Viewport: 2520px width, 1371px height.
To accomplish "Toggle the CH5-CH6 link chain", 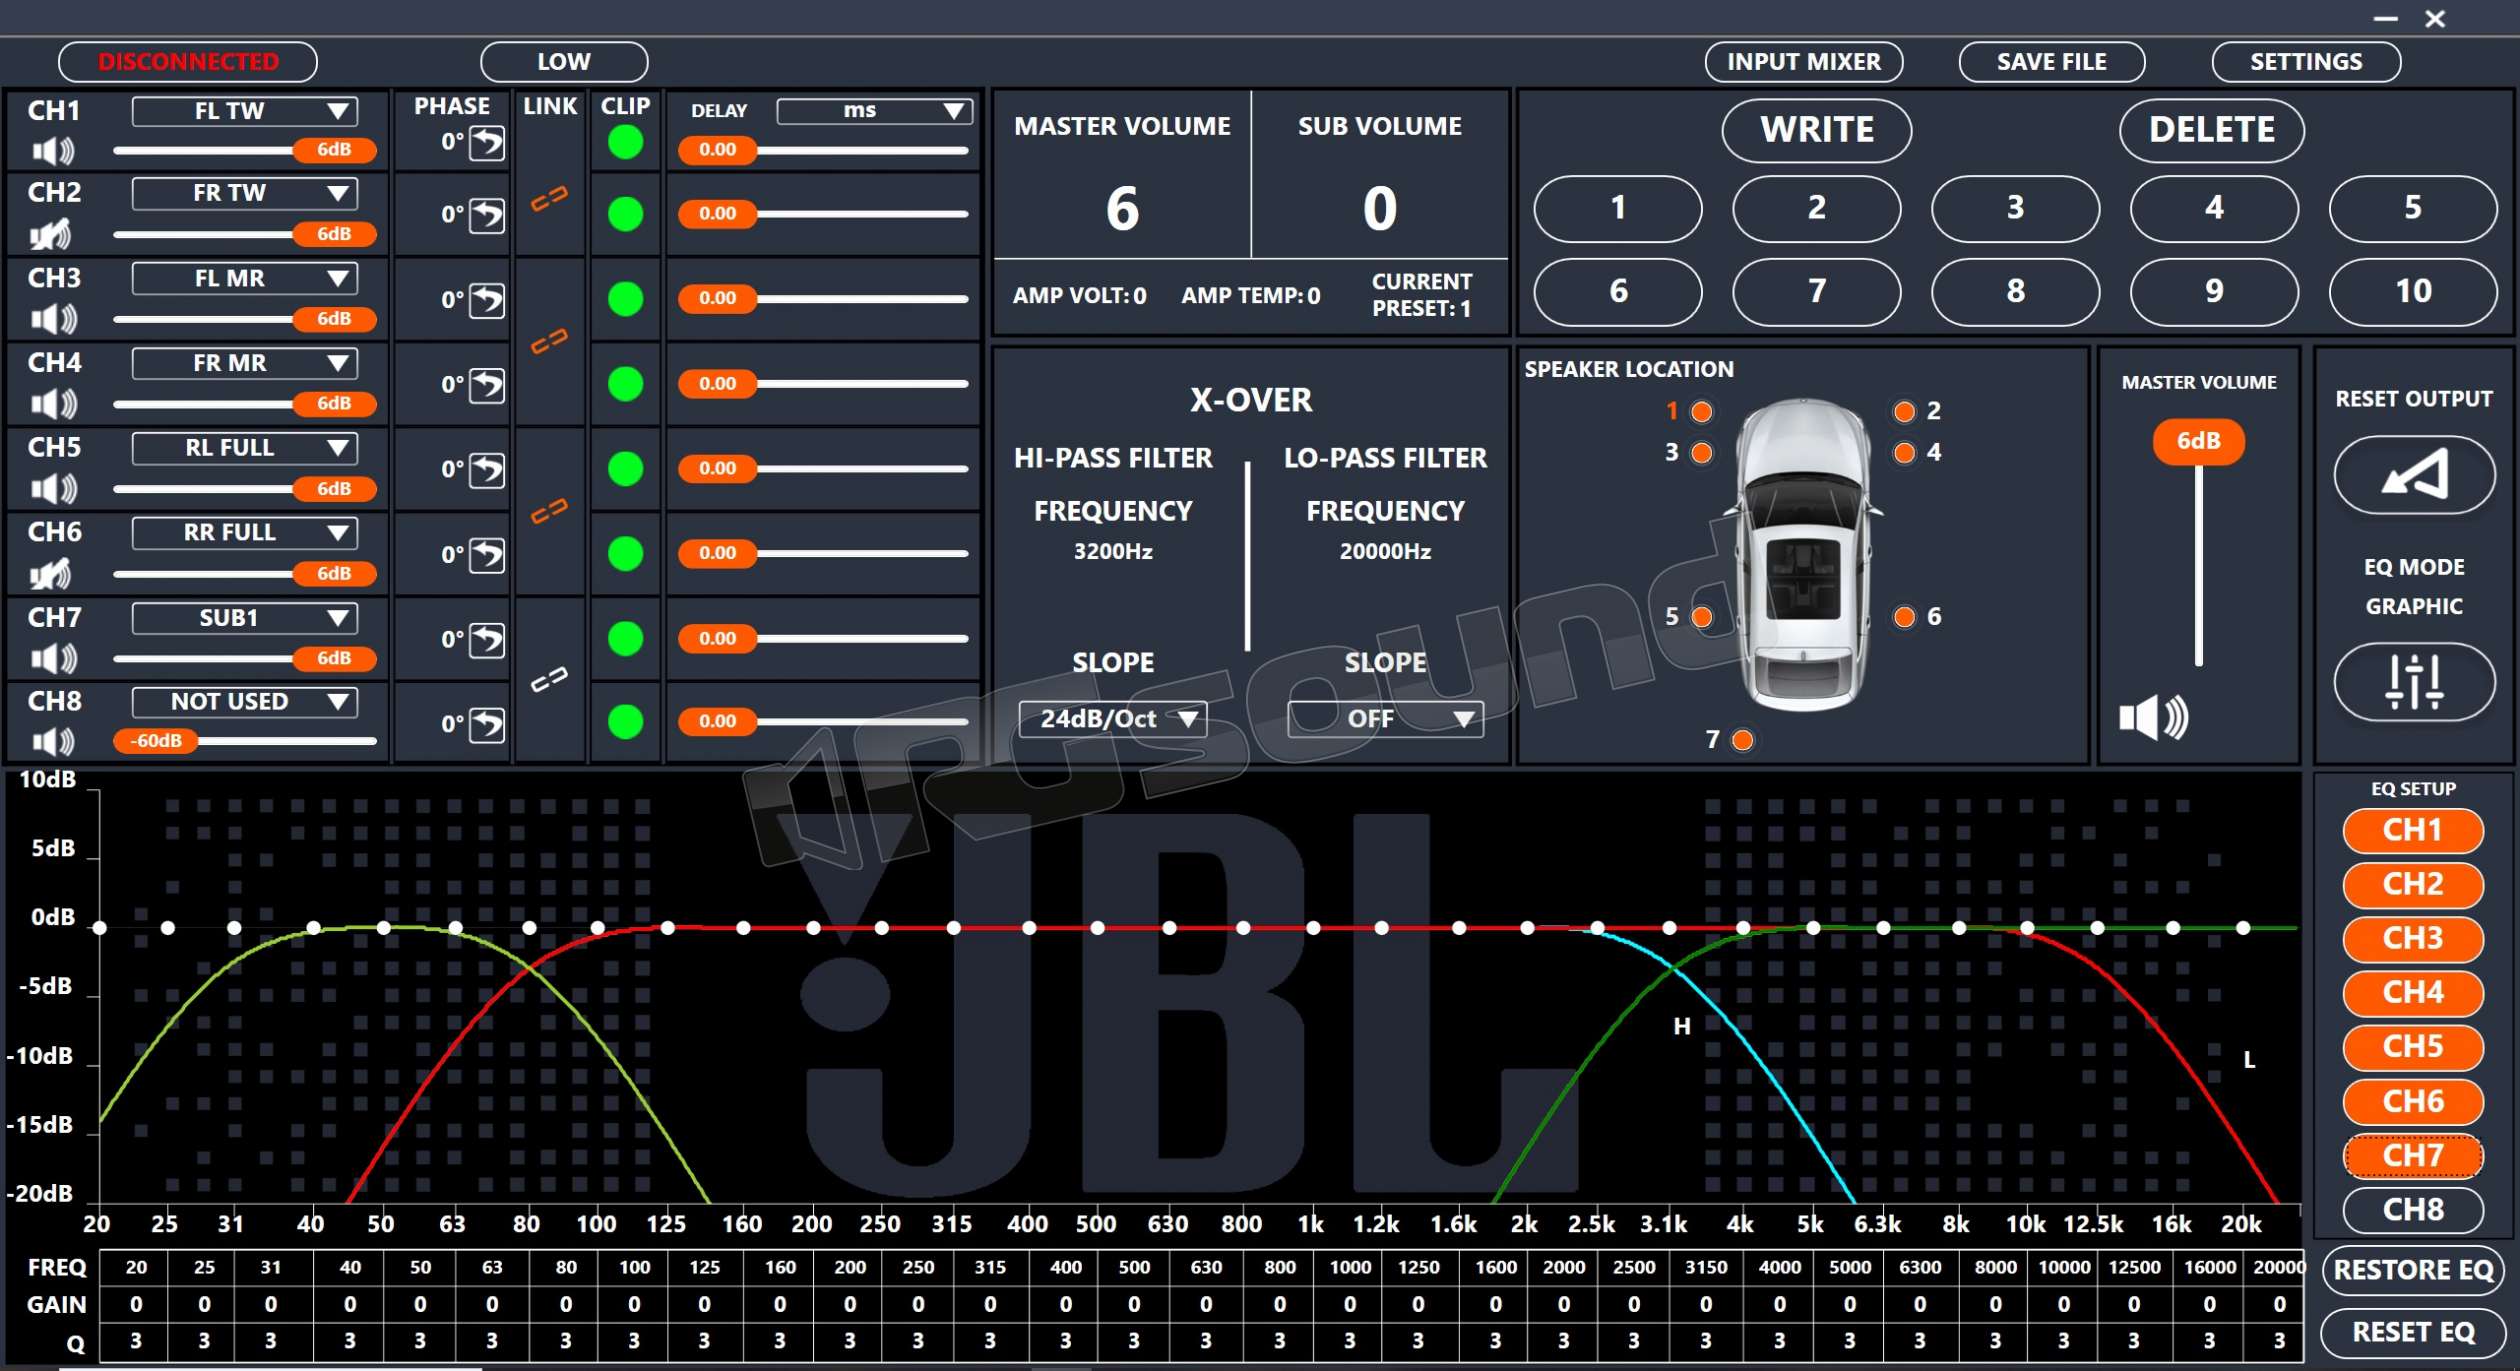I will (x=549, y=511).
